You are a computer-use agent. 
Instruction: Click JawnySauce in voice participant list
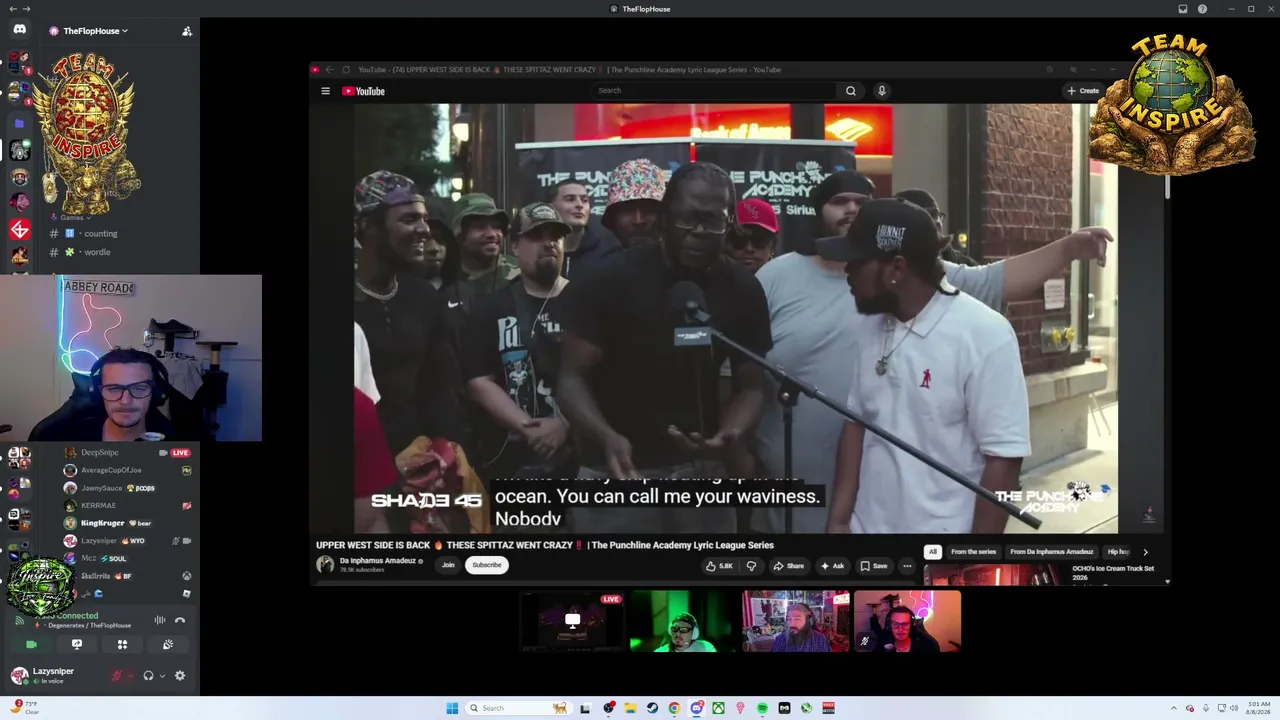[101, 488]
